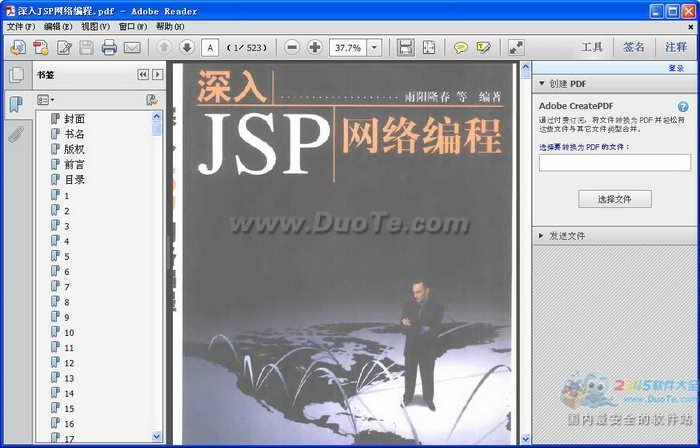Click the fit width scrolling mode icon
The height and width of the screenshot is (448, 700).
[405, 47]
